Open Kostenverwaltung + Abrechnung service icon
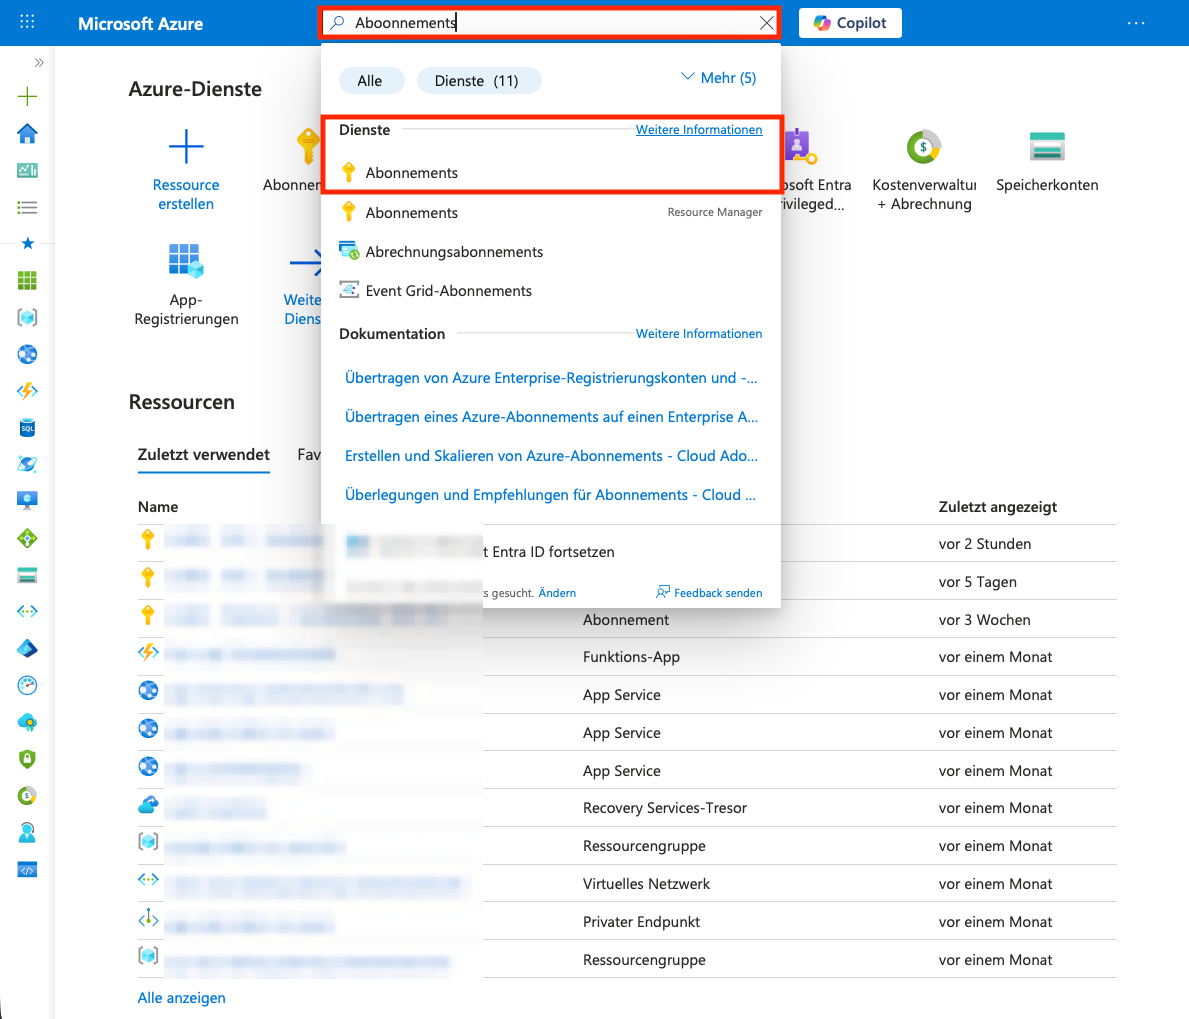 pos(923,148)
